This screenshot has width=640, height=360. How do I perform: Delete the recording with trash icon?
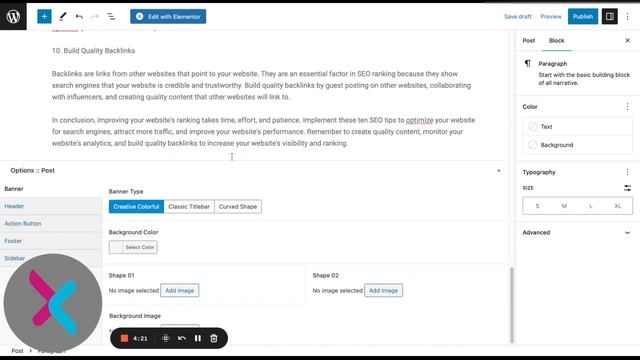tap(213, 338)
